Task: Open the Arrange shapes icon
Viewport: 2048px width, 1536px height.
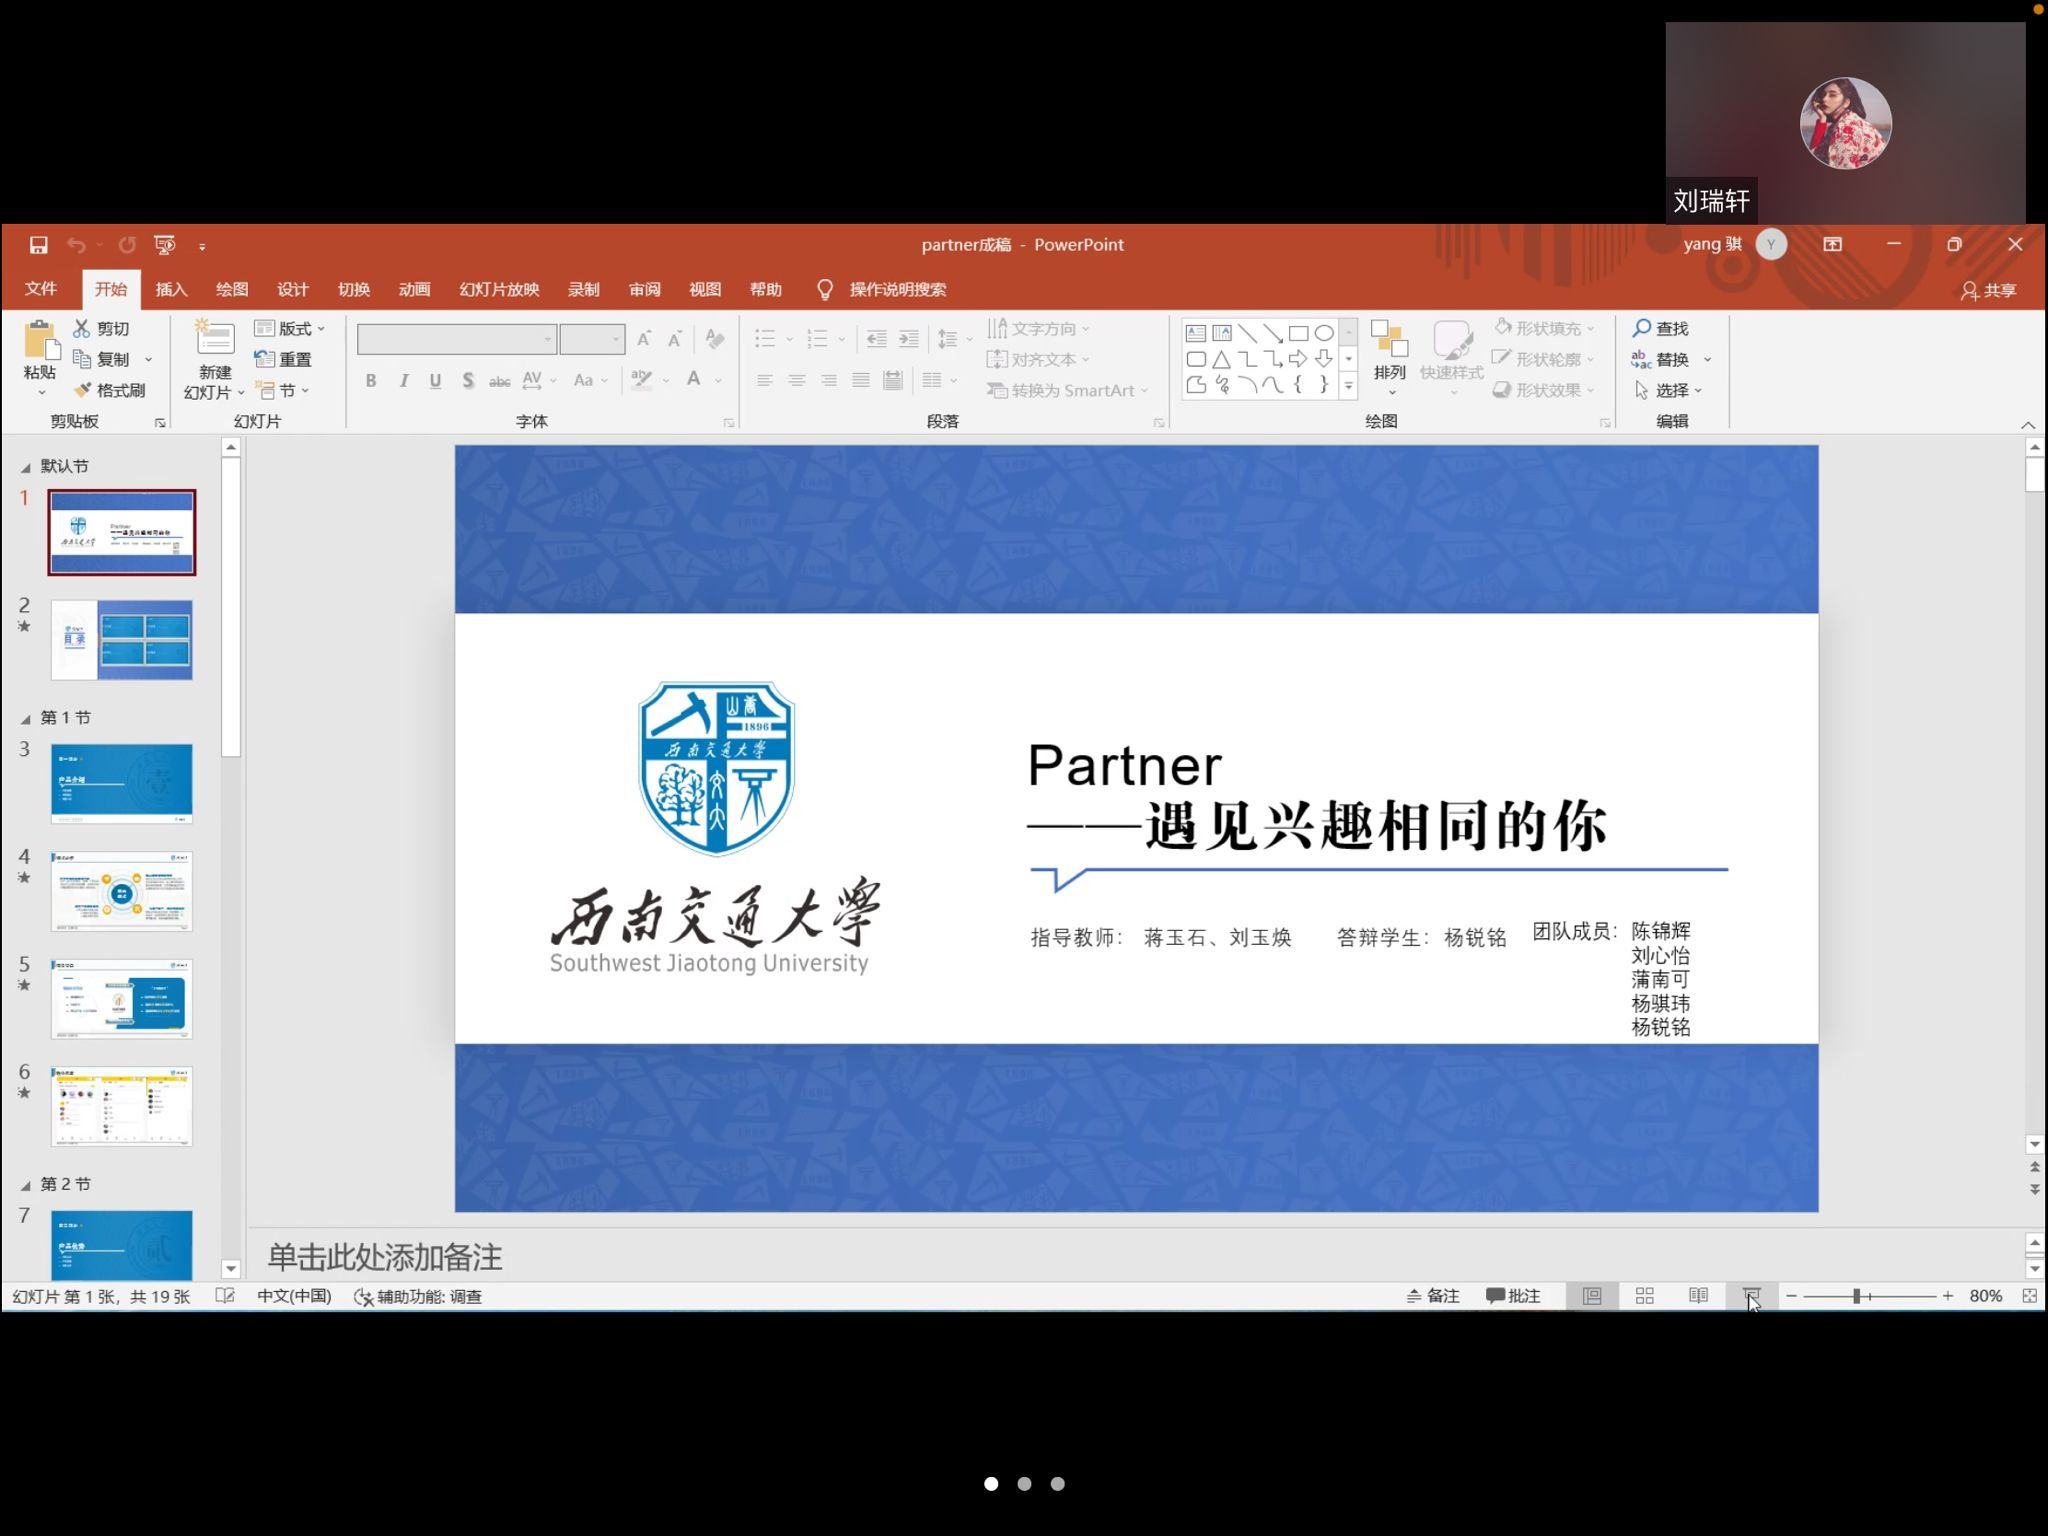Action: tap(1389, 340)
